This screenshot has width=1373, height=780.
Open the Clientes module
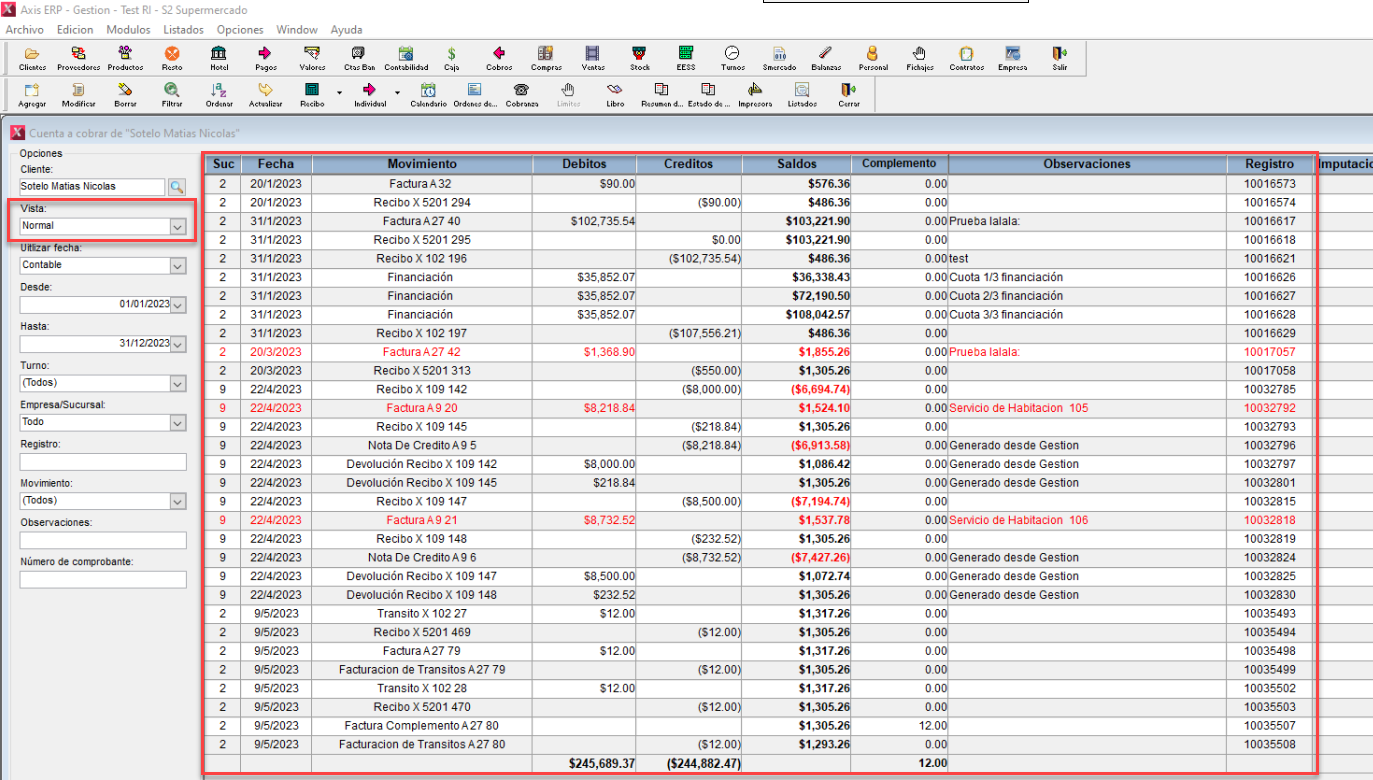pos(32,58)
